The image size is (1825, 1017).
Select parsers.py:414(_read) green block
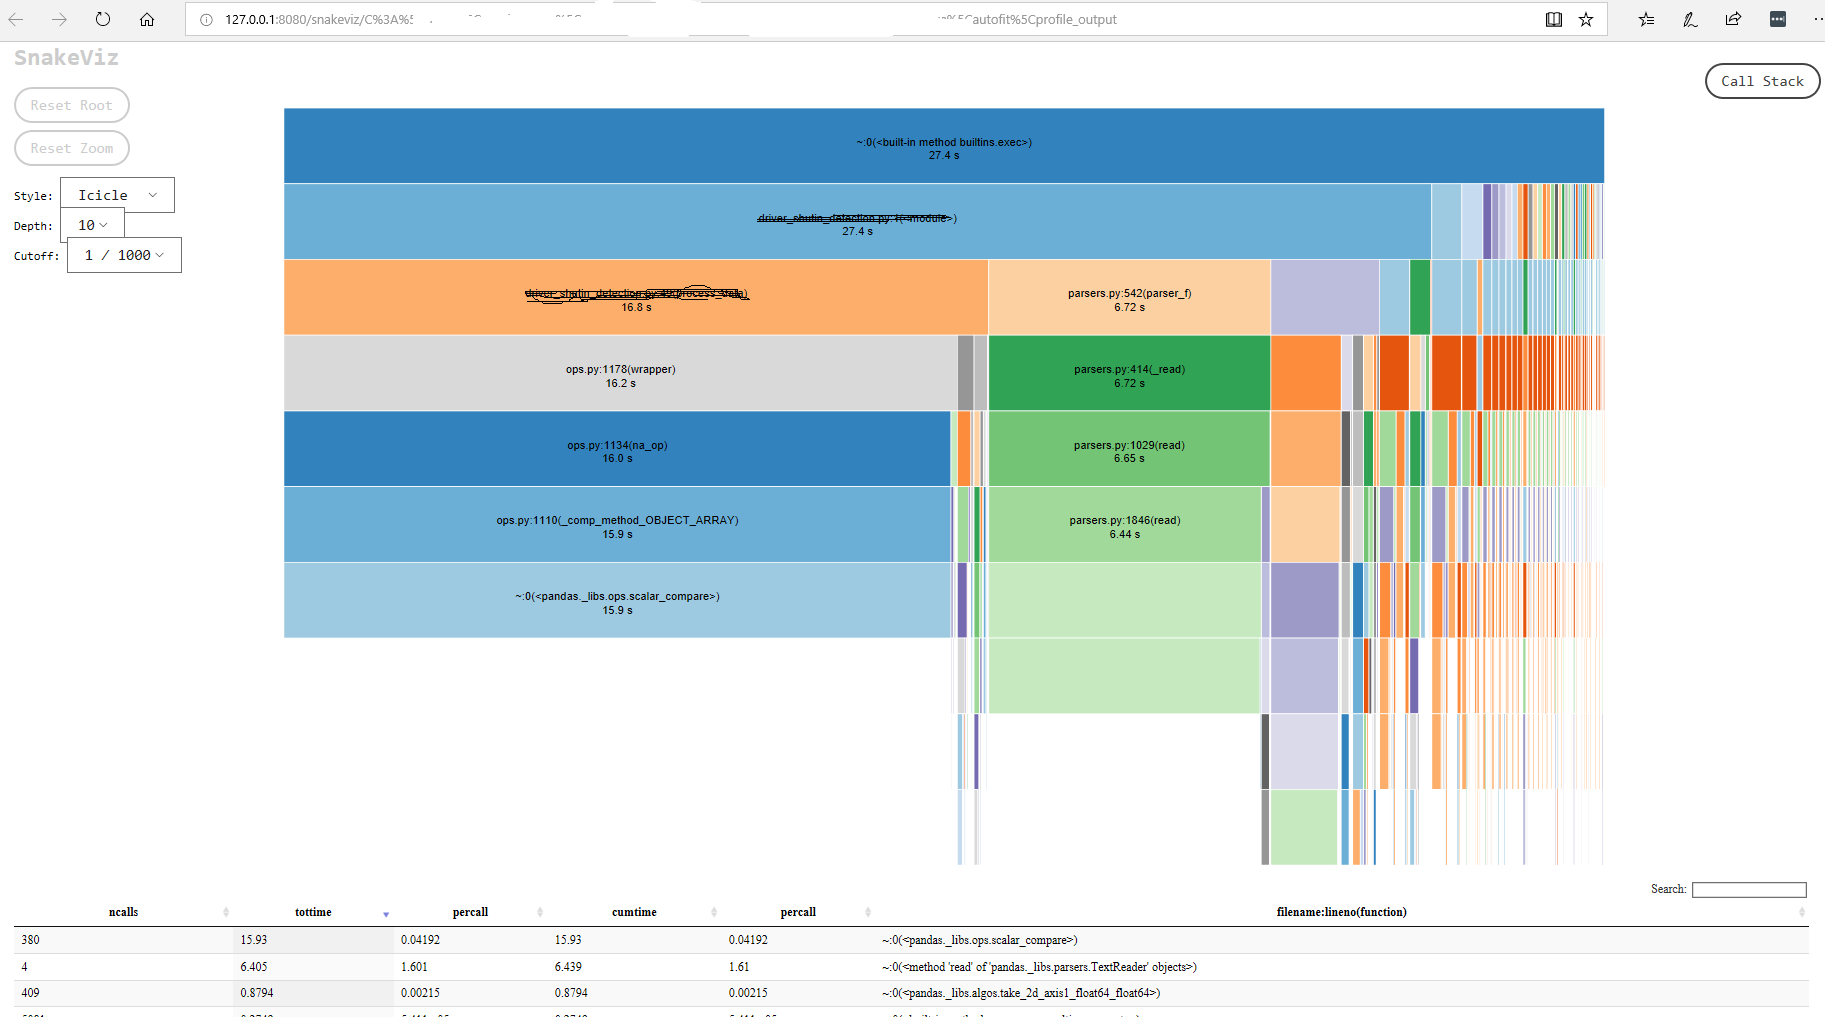click(1129, 373)
